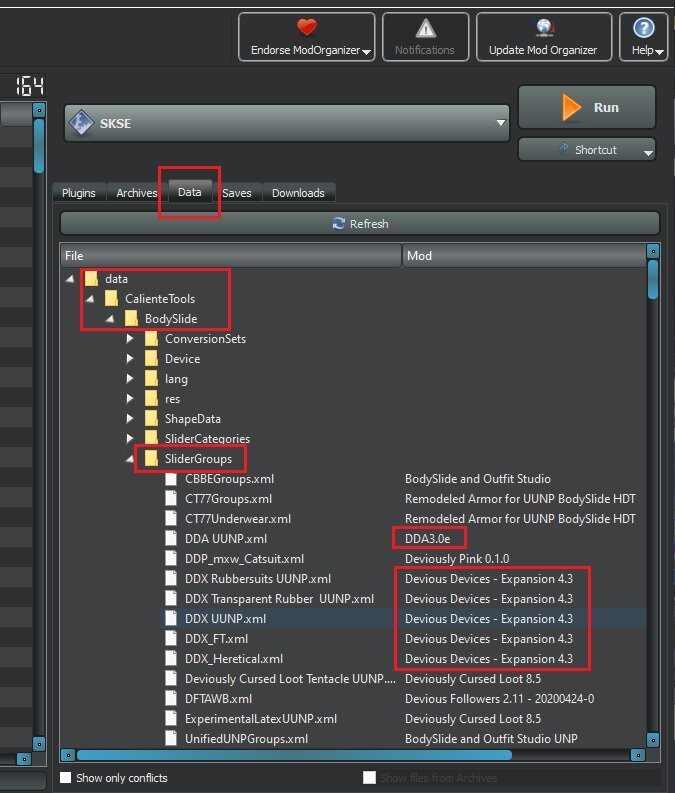Collapse the BodySlide tree node
The height and width of the screenshot is (793, 675).
[110, 319]
